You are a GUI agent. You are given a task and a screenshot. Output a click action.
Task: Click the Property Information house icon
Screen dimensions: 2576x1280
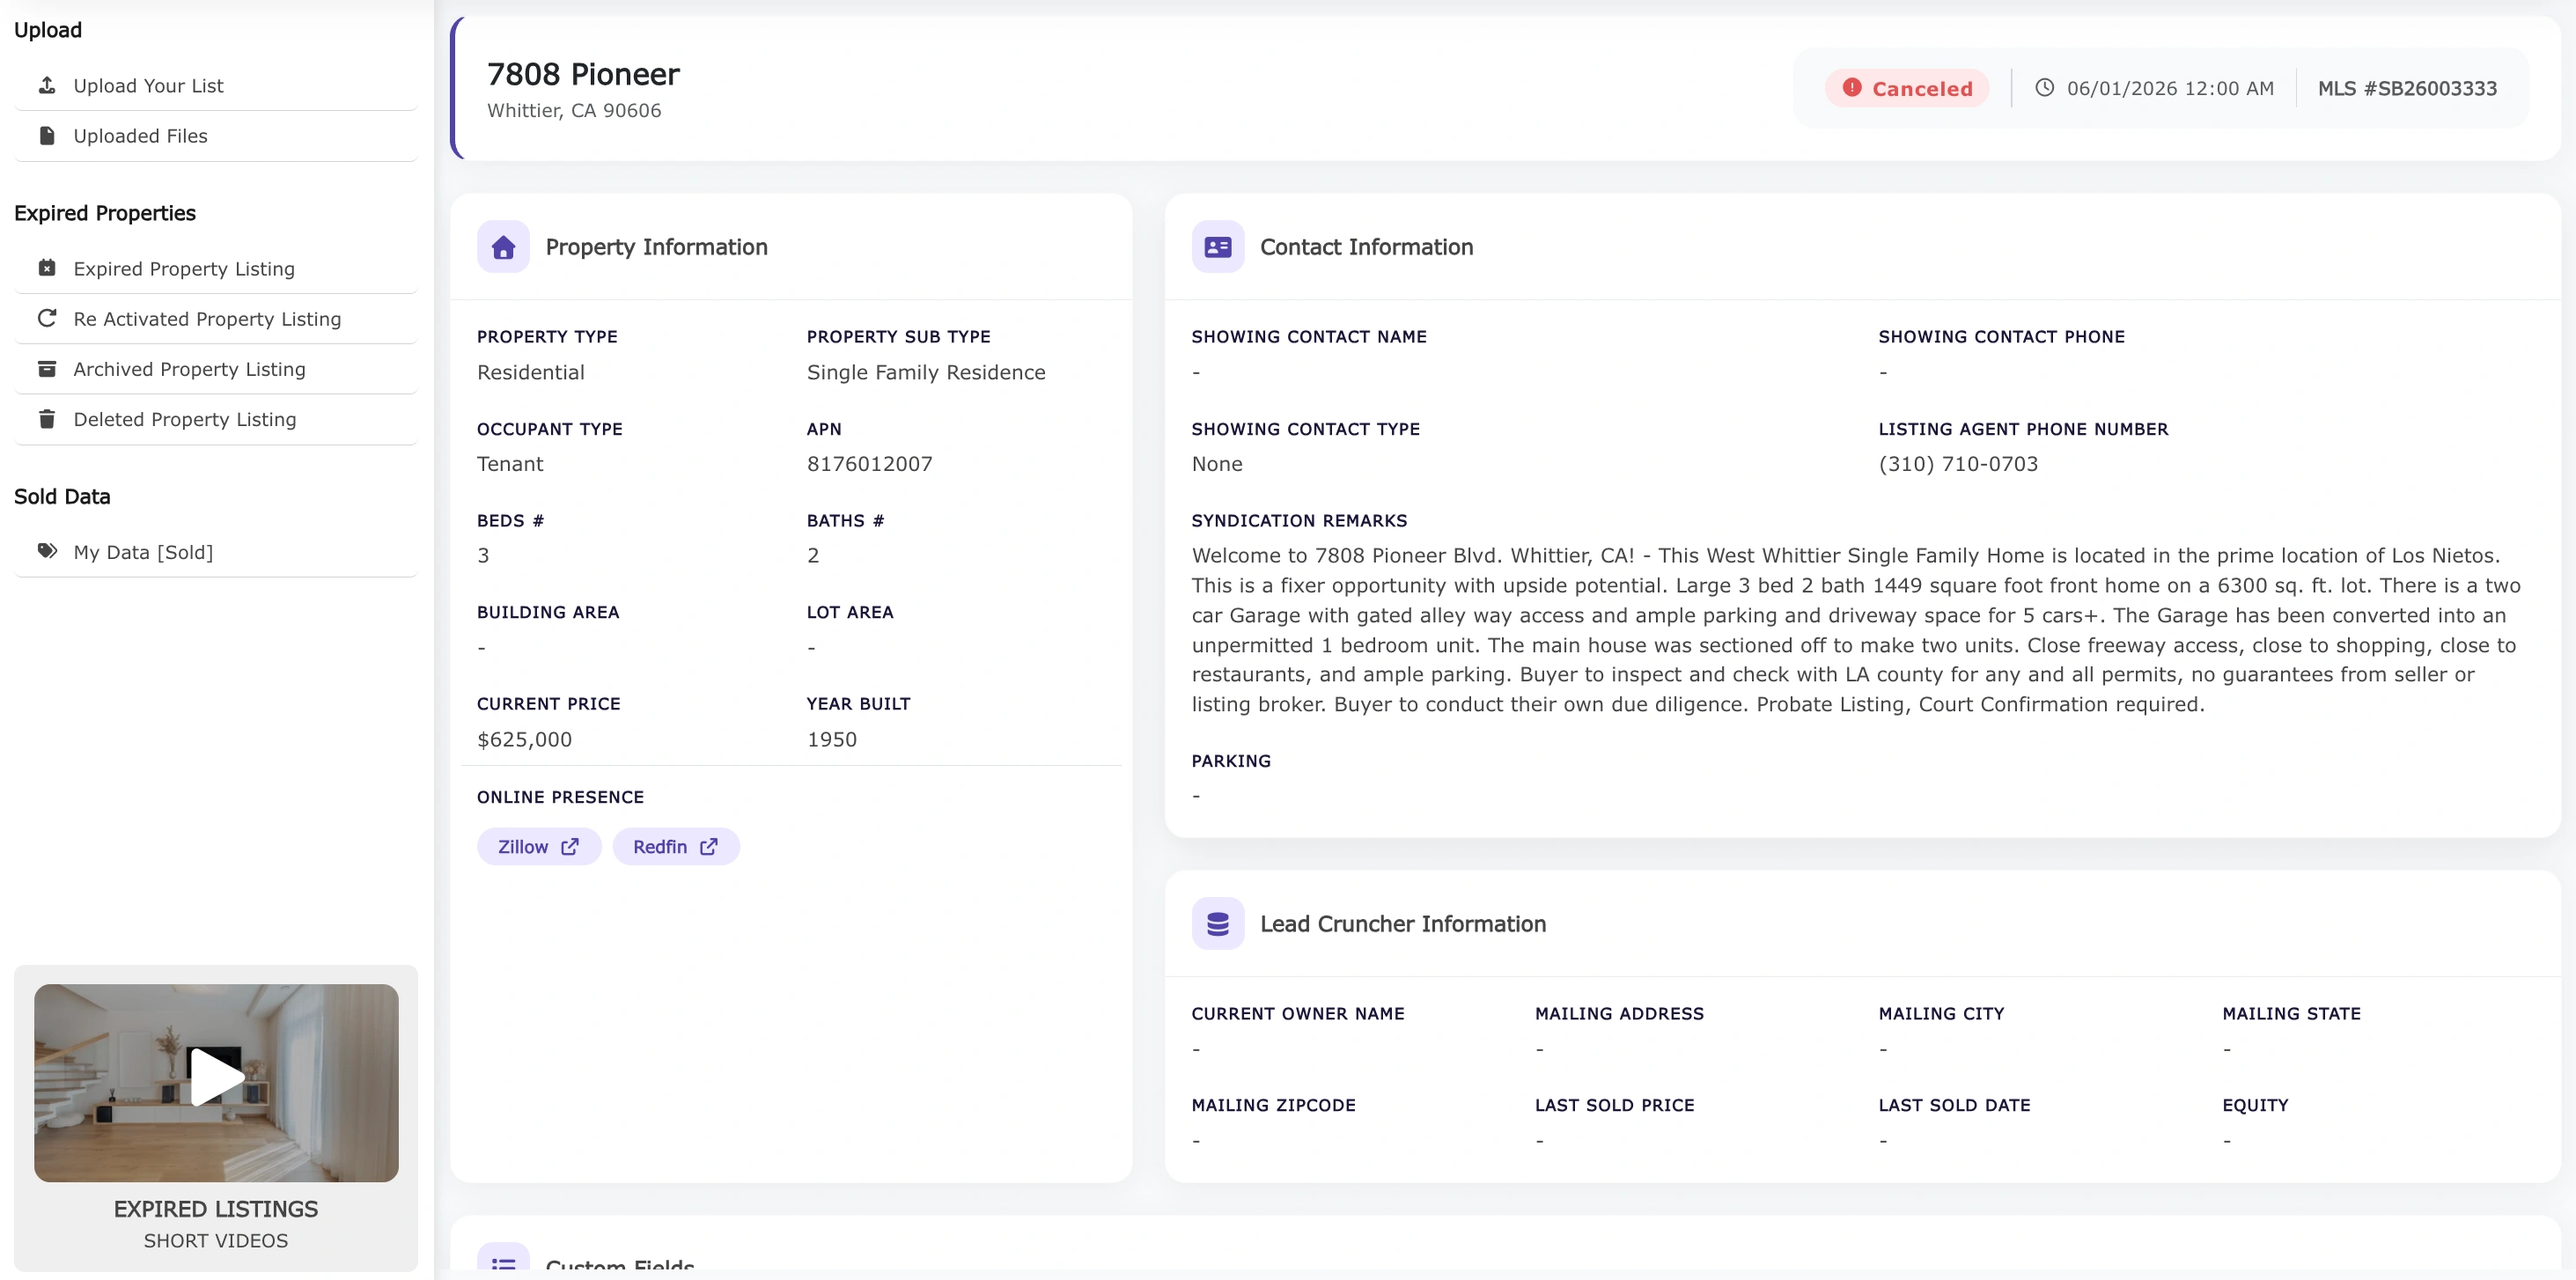pos(503,247)
